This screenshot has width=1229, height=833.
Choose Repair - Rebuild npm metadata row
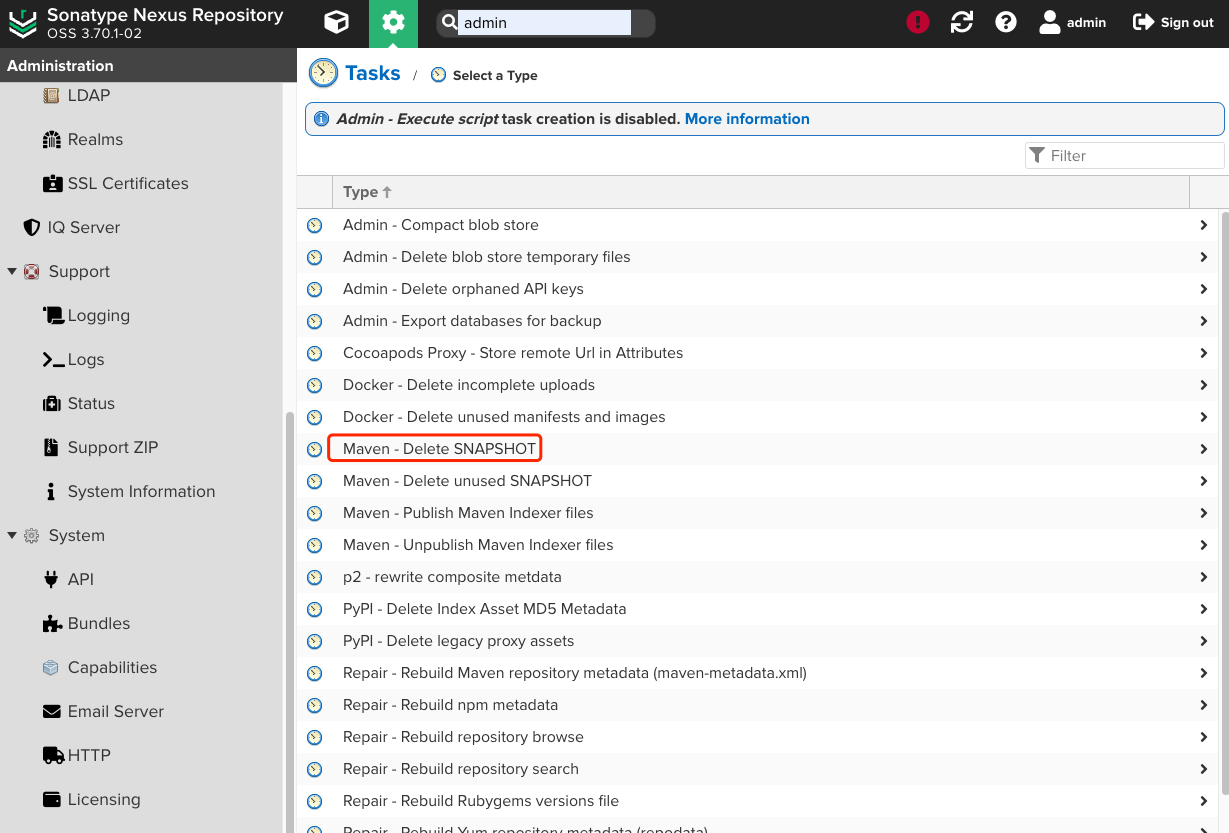(450, 705)
